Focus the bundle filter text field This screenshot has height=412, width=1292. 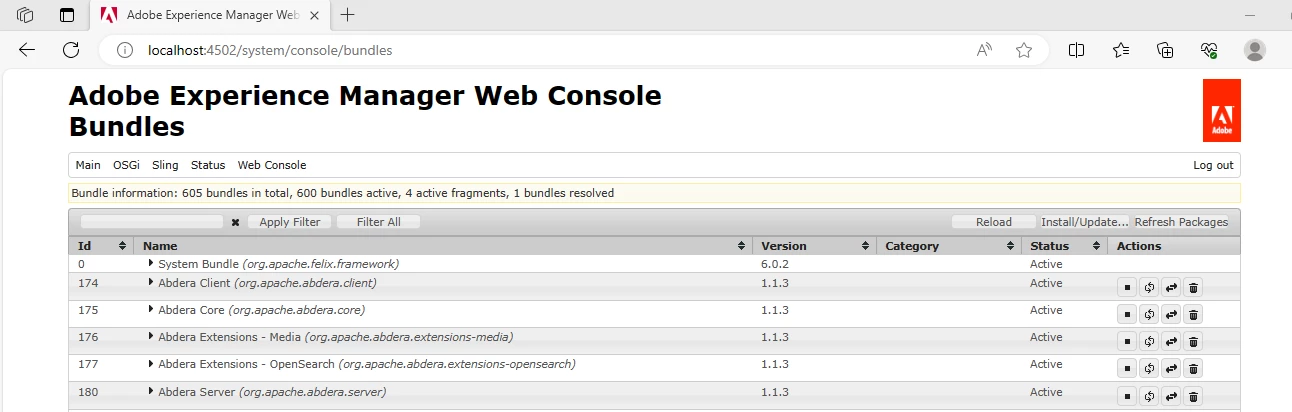(x=152, y=222)
